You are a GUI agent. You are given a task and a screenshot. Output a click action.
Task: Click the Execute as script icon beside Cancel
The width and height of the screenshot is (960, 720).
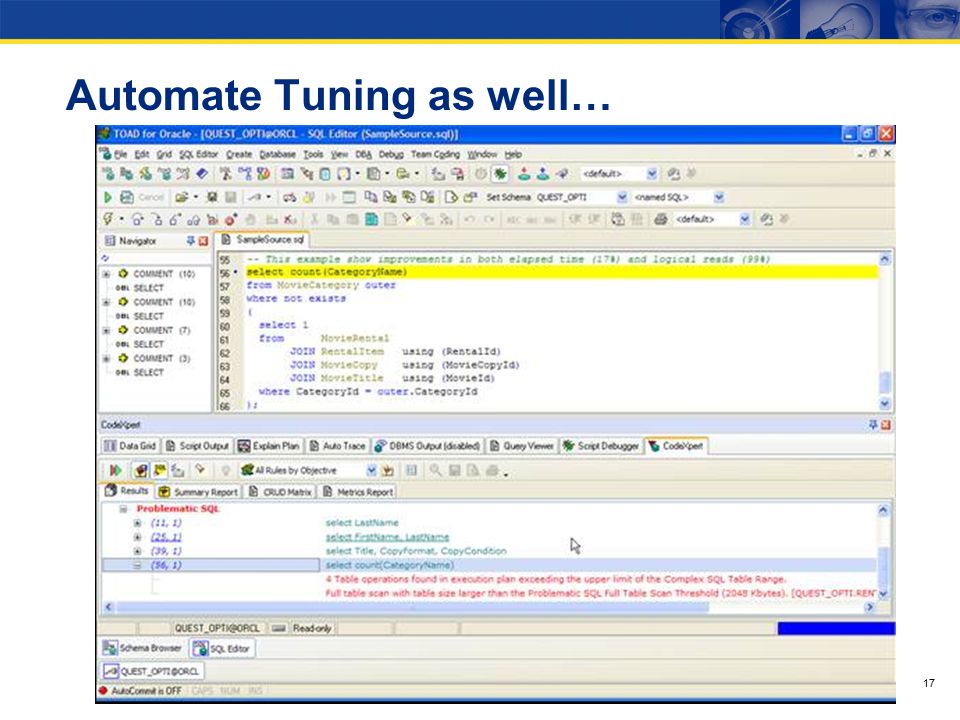point(127,197)
